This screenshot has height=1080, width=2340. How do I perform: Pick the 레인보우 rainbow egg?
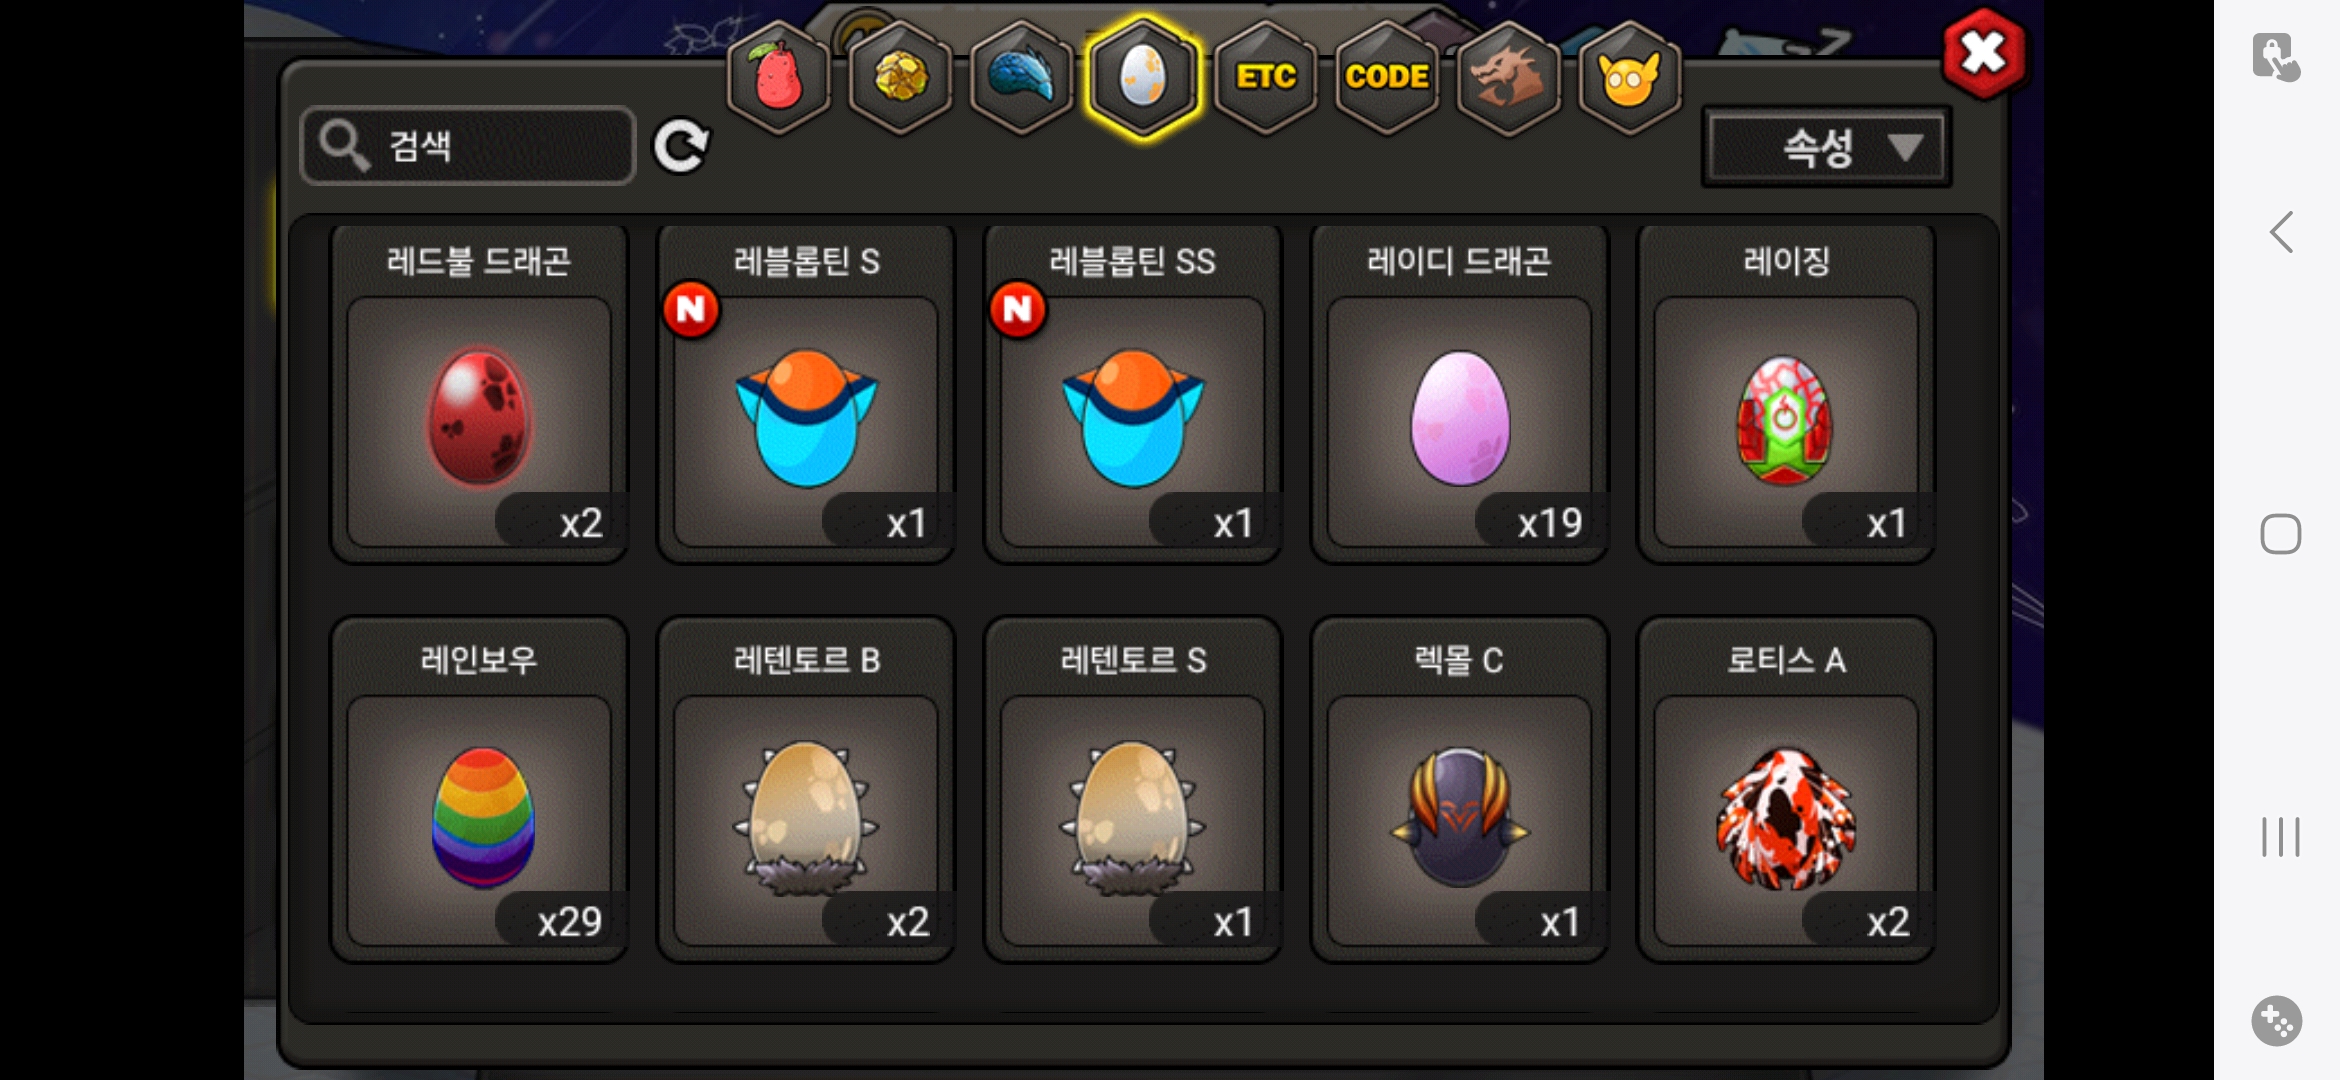click(x=479, y=790)
